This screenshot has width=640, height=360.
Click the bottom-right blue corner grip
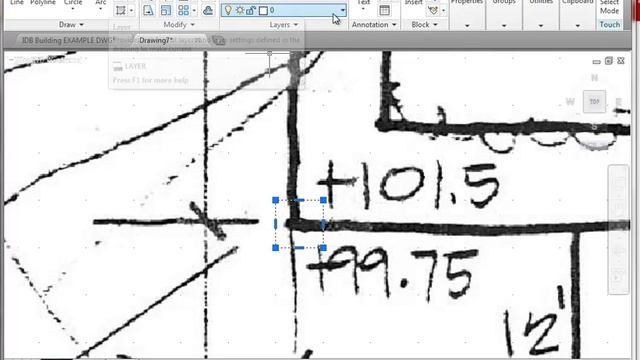(x=323, y=247)
